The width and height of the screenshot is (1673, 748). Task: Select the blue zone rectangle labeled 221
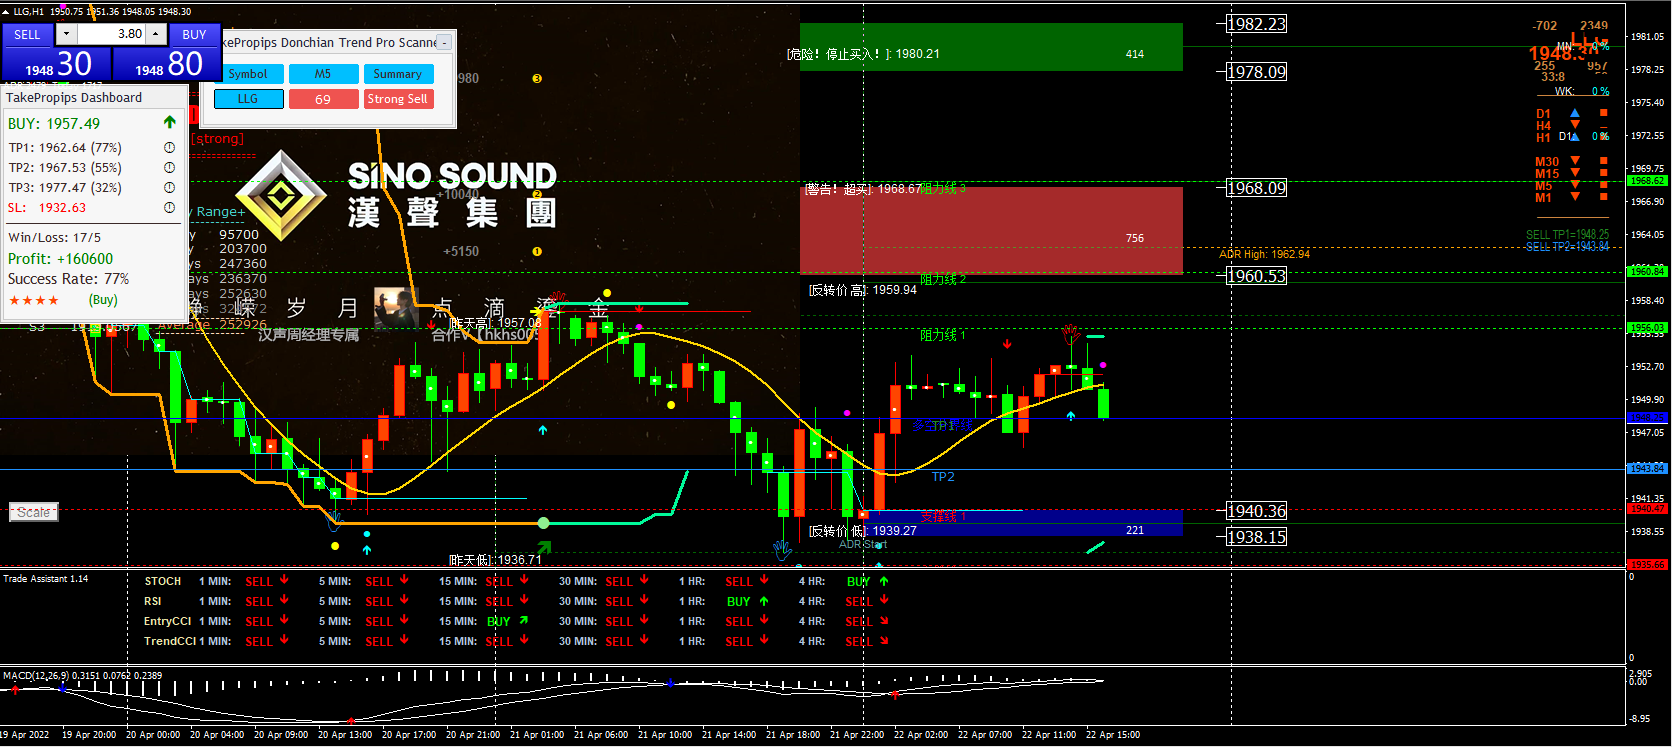pyautogui.click(x=1025, y=523)
